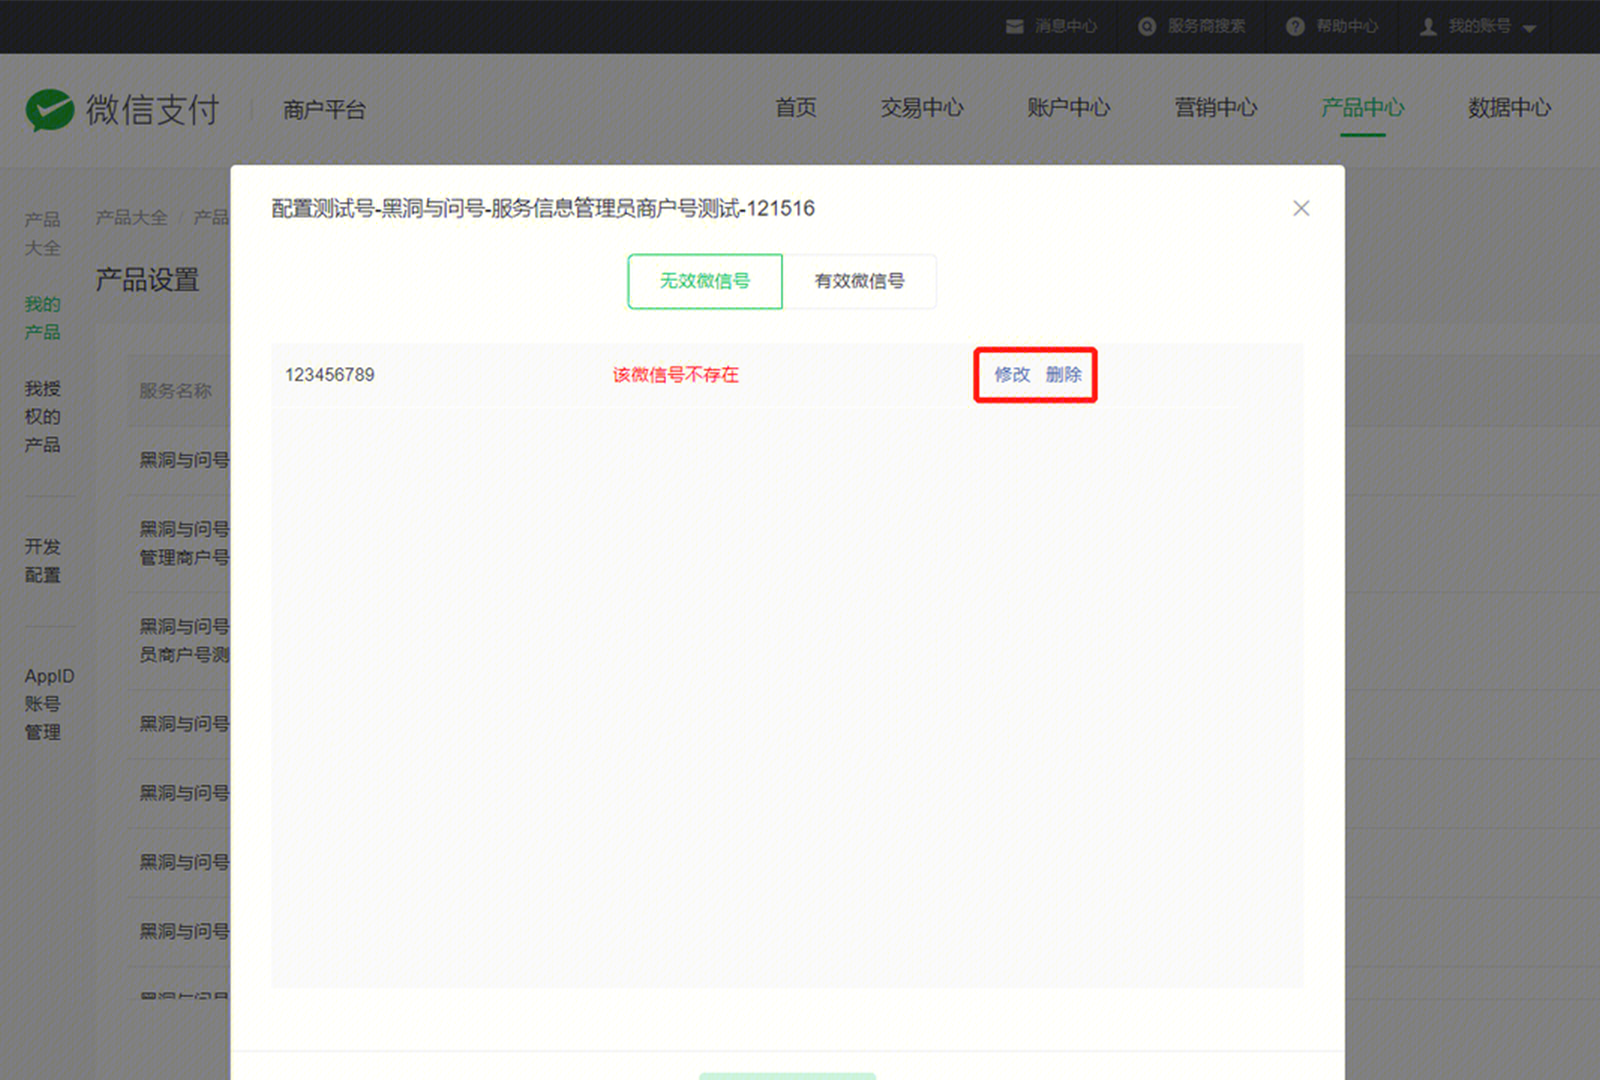
Task: Click the 该微信号不存在 error message
Action: coord(676,375)
